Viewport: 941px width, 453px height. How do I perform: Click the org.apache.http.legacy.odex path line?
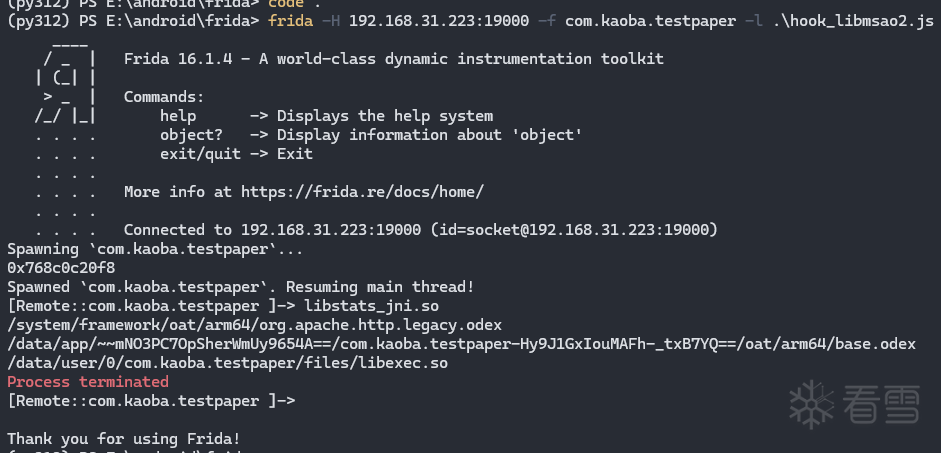(254, 325)
